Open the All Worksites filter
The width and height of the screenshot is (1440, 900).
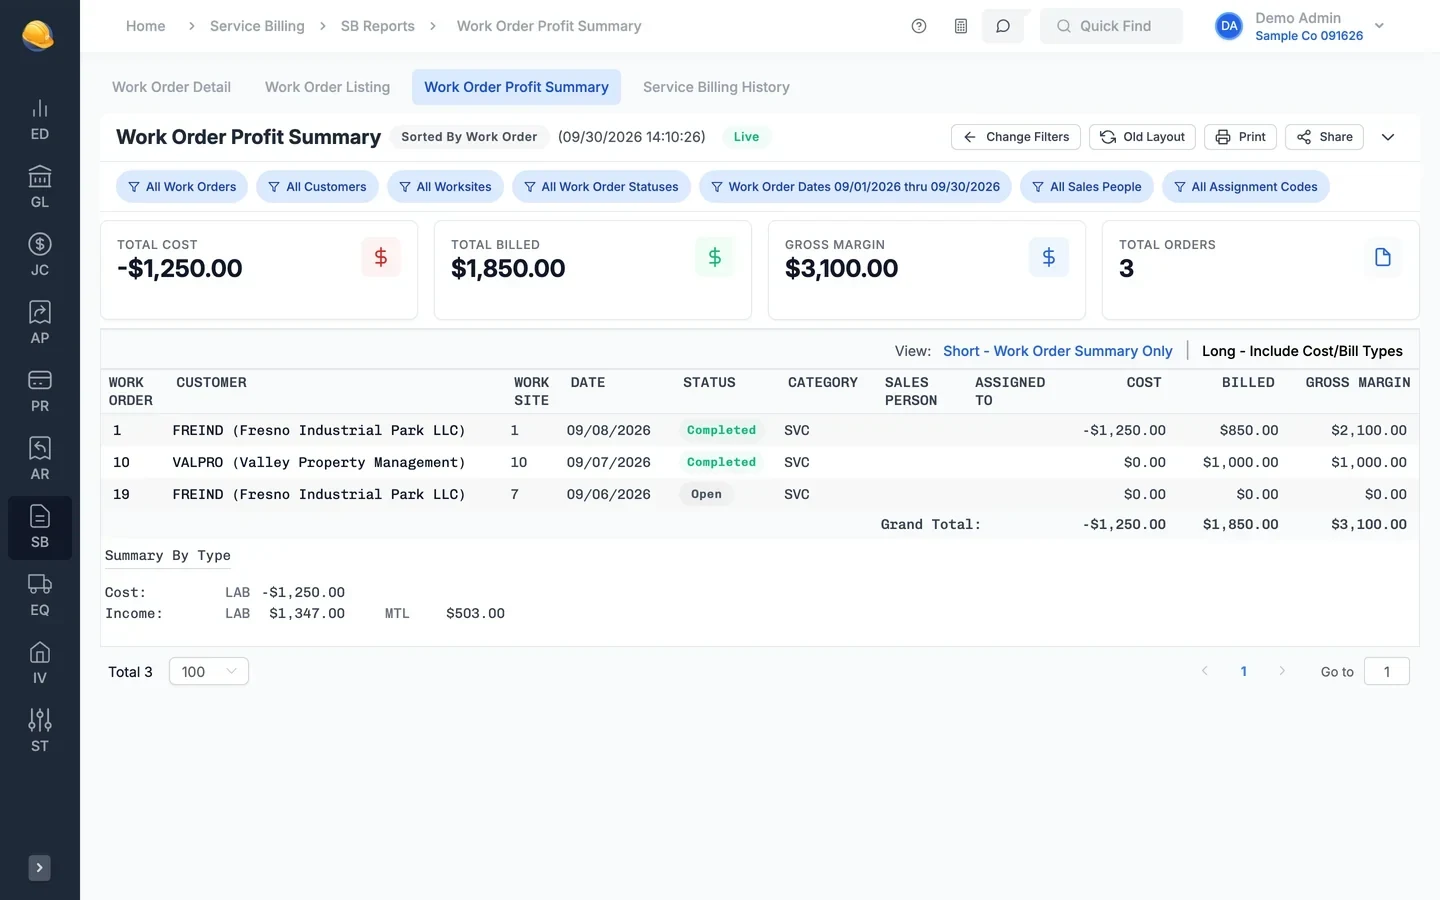[x=445, y=187]
